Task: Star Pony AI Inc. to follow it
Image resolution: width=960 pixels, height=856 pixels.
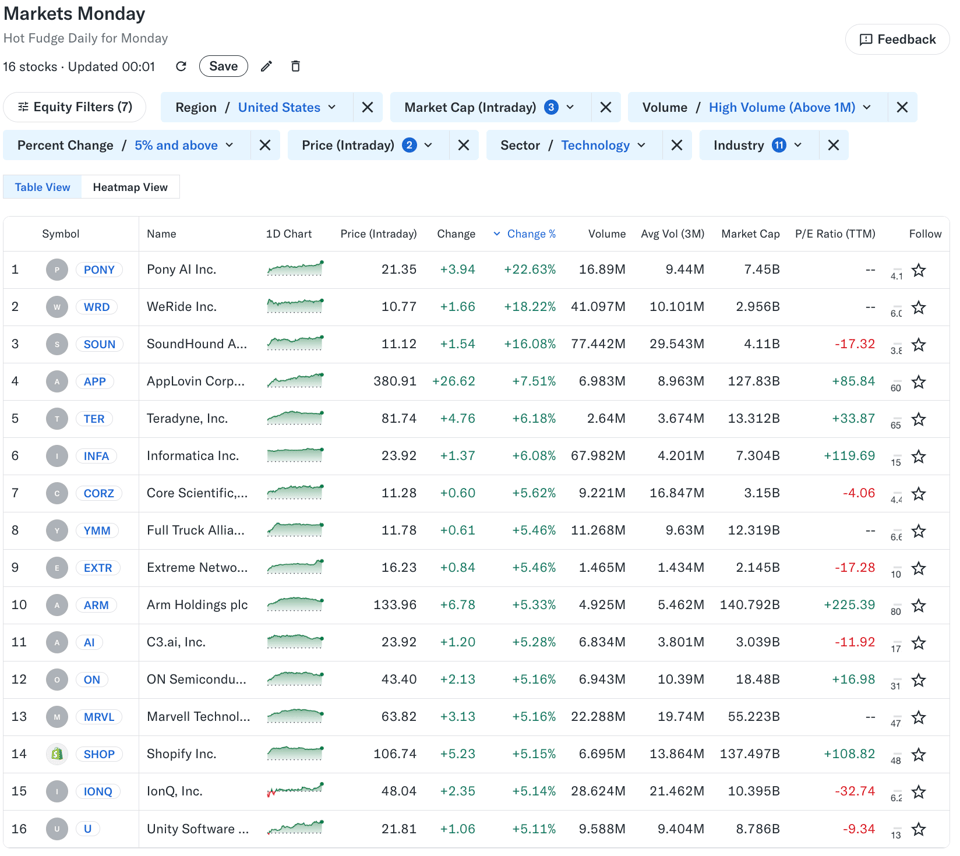Action: [x=919, y=270]
